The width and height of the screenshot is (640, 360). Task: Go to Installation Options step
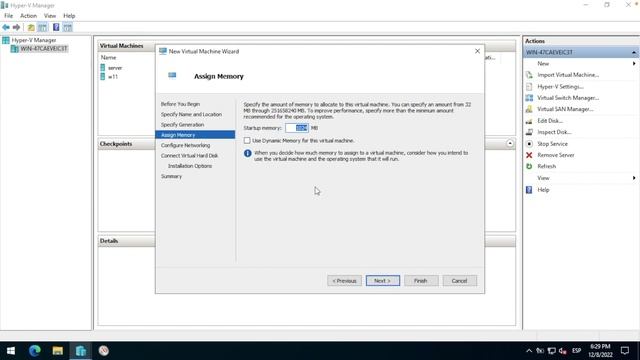click(190, 166)
